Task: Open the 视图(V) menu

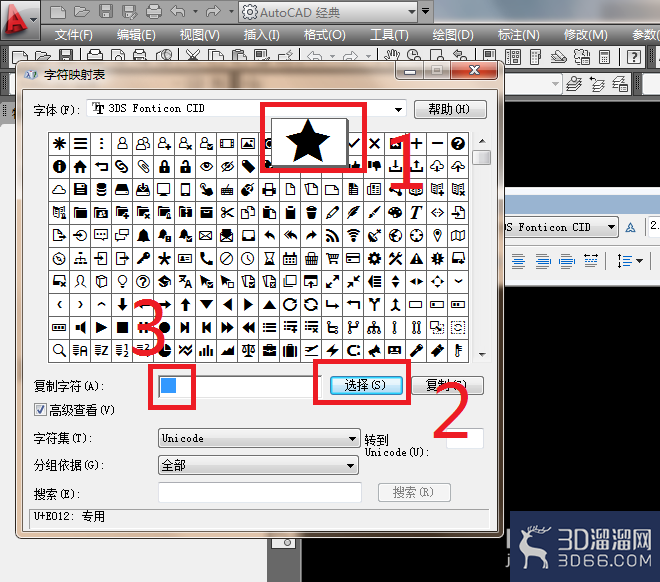Action: 200,35
